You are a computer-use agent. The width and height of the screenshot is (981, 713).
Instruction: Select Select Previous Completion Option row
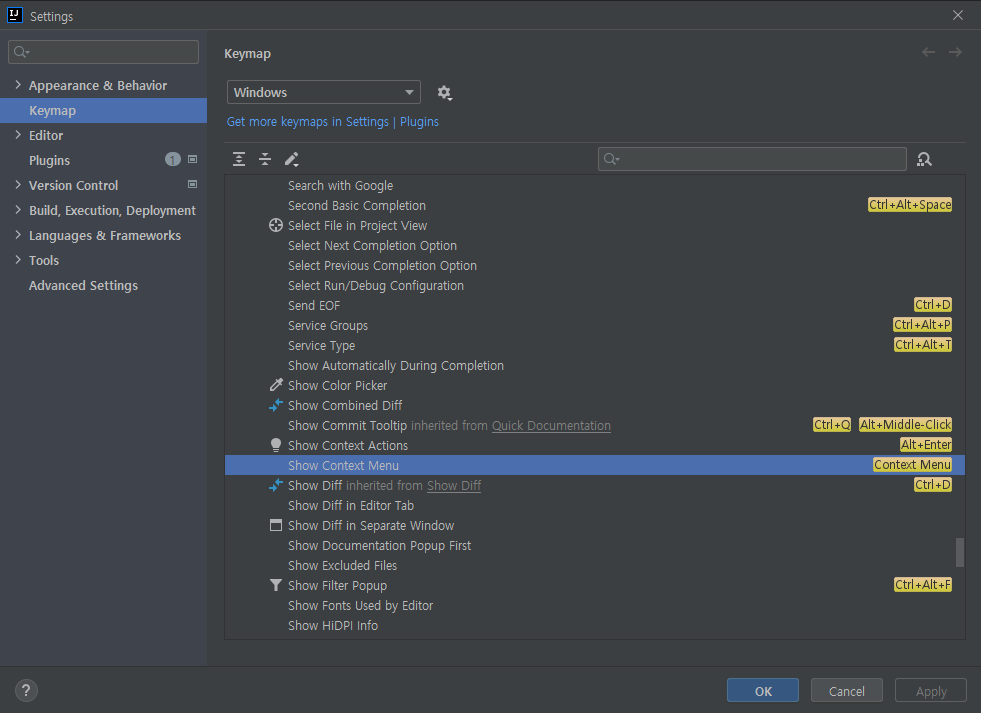coord(594,266)
